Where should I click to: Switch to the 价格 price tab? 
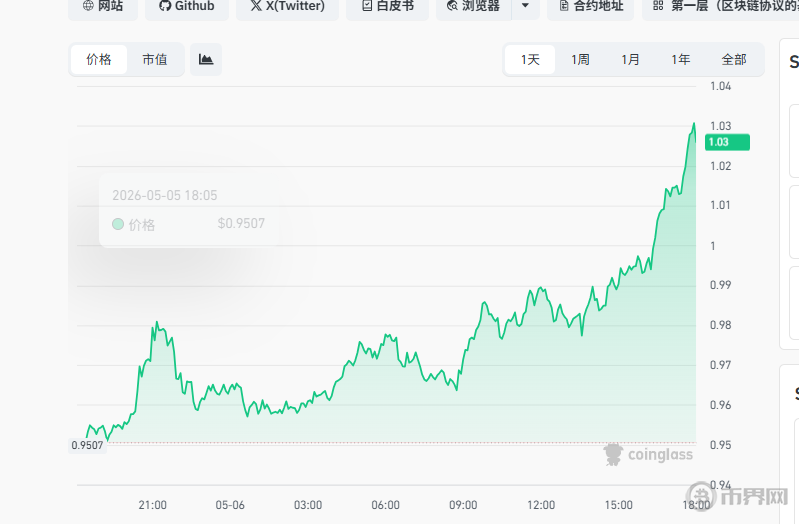pos(99,60)
